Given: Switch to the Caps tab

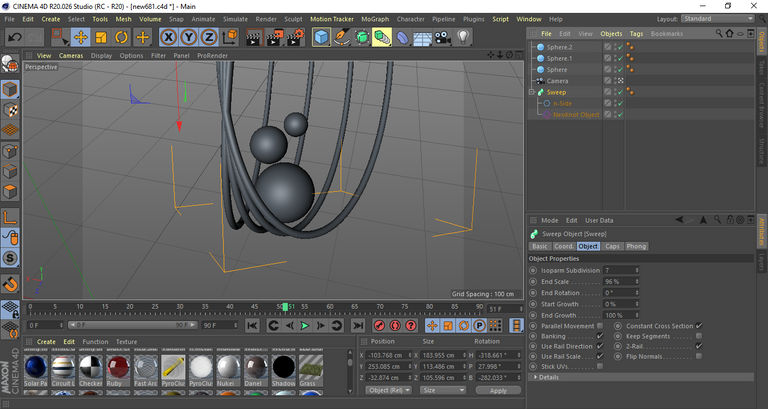Looking at the screenshot, I should click(612, 246).
